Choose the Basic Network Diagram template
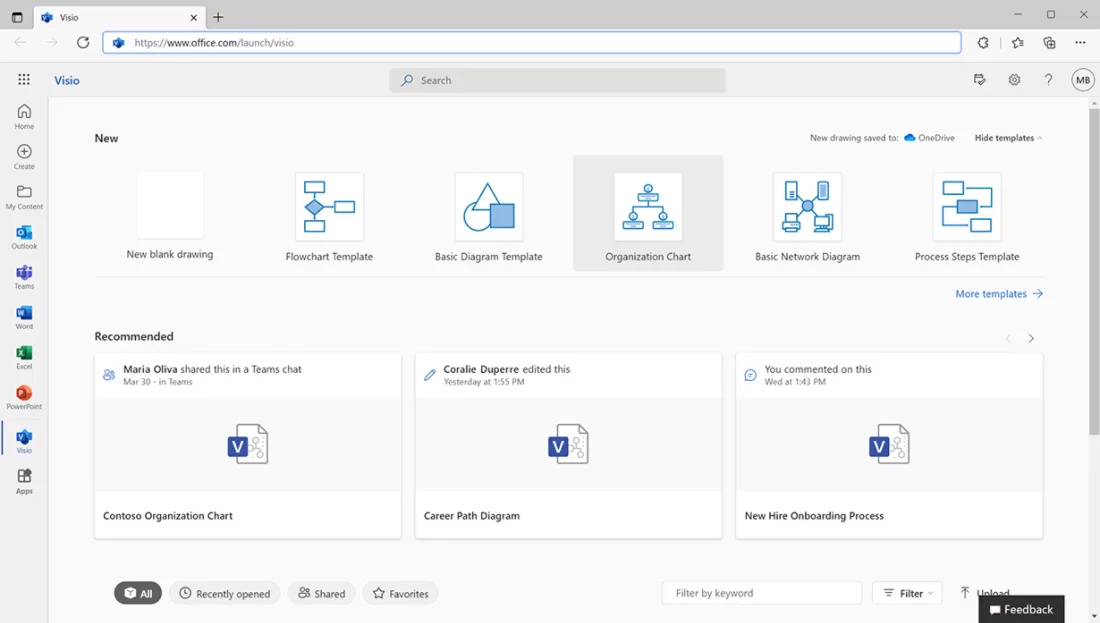This screenshot has width=1100, height=623. tap(807, 218)
